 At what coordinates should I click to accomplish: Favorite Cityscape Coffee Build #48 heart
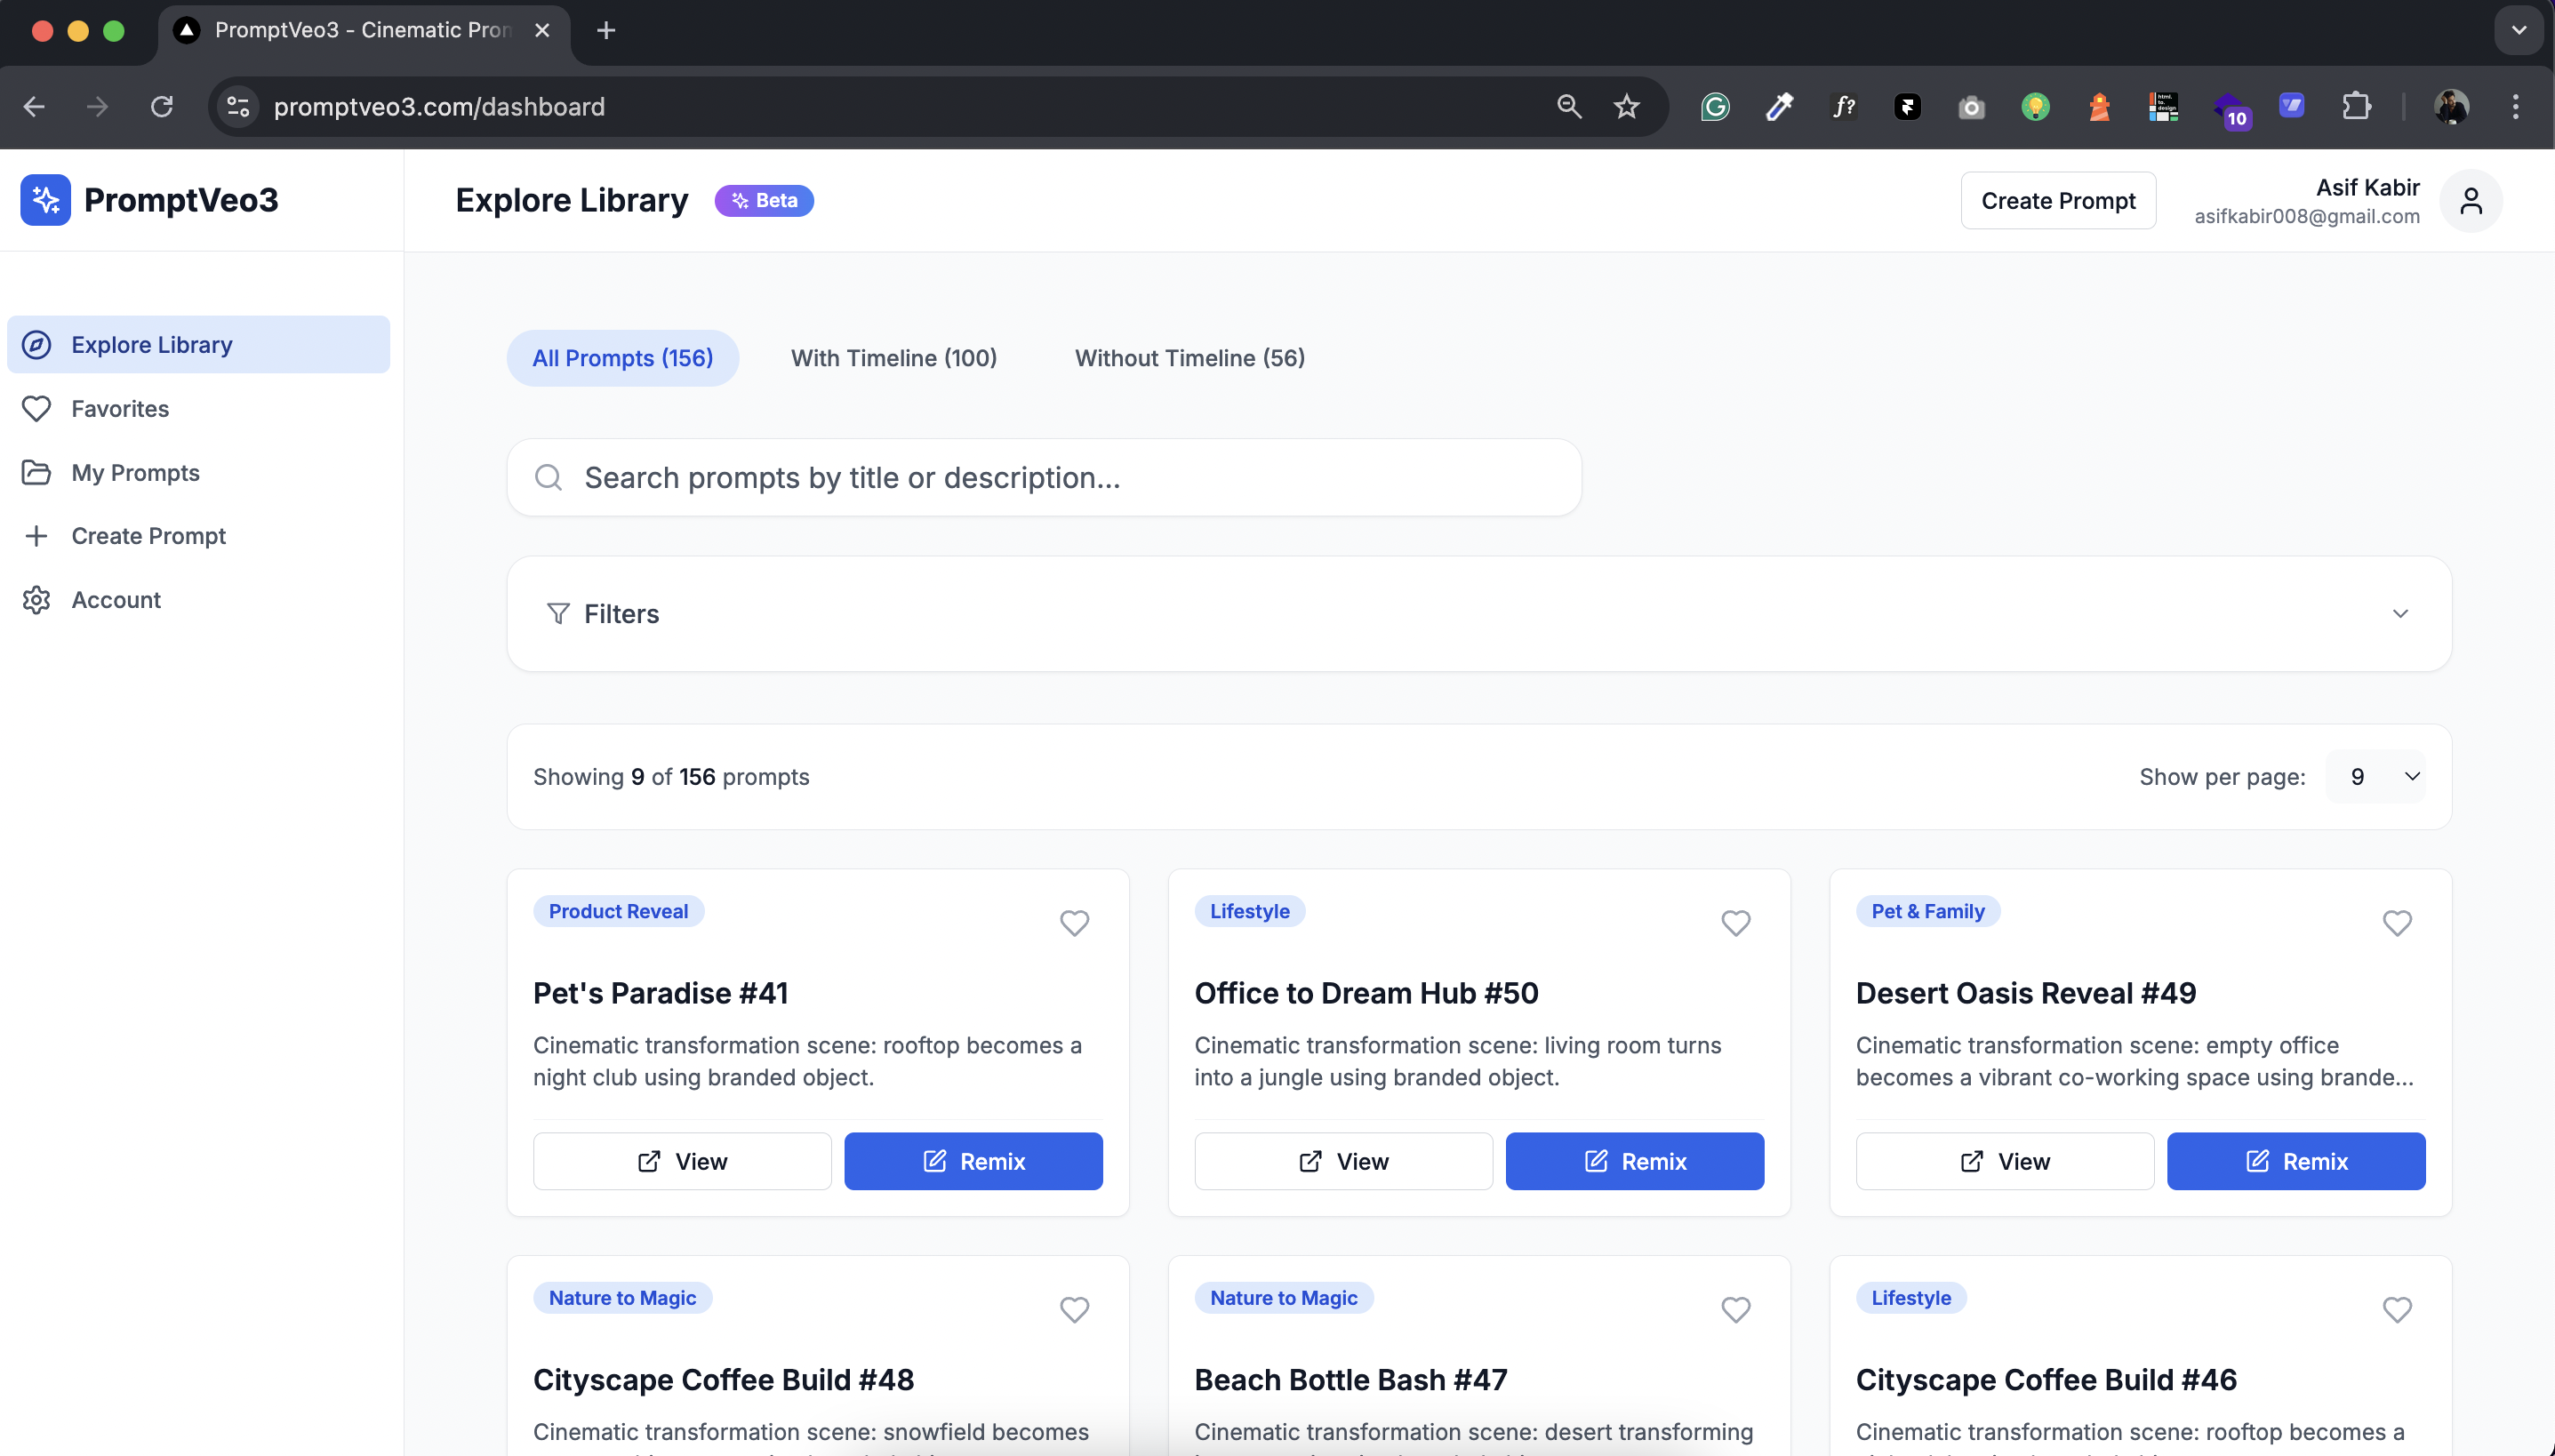click(1074, 1310)
